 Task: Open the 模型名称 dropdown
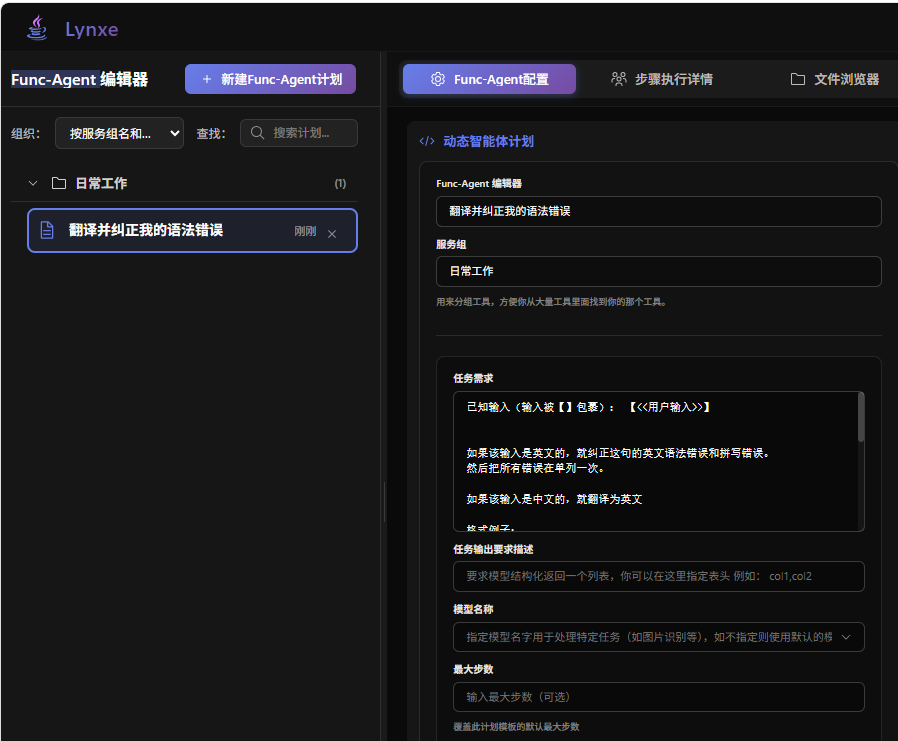[x=659, y=636]
